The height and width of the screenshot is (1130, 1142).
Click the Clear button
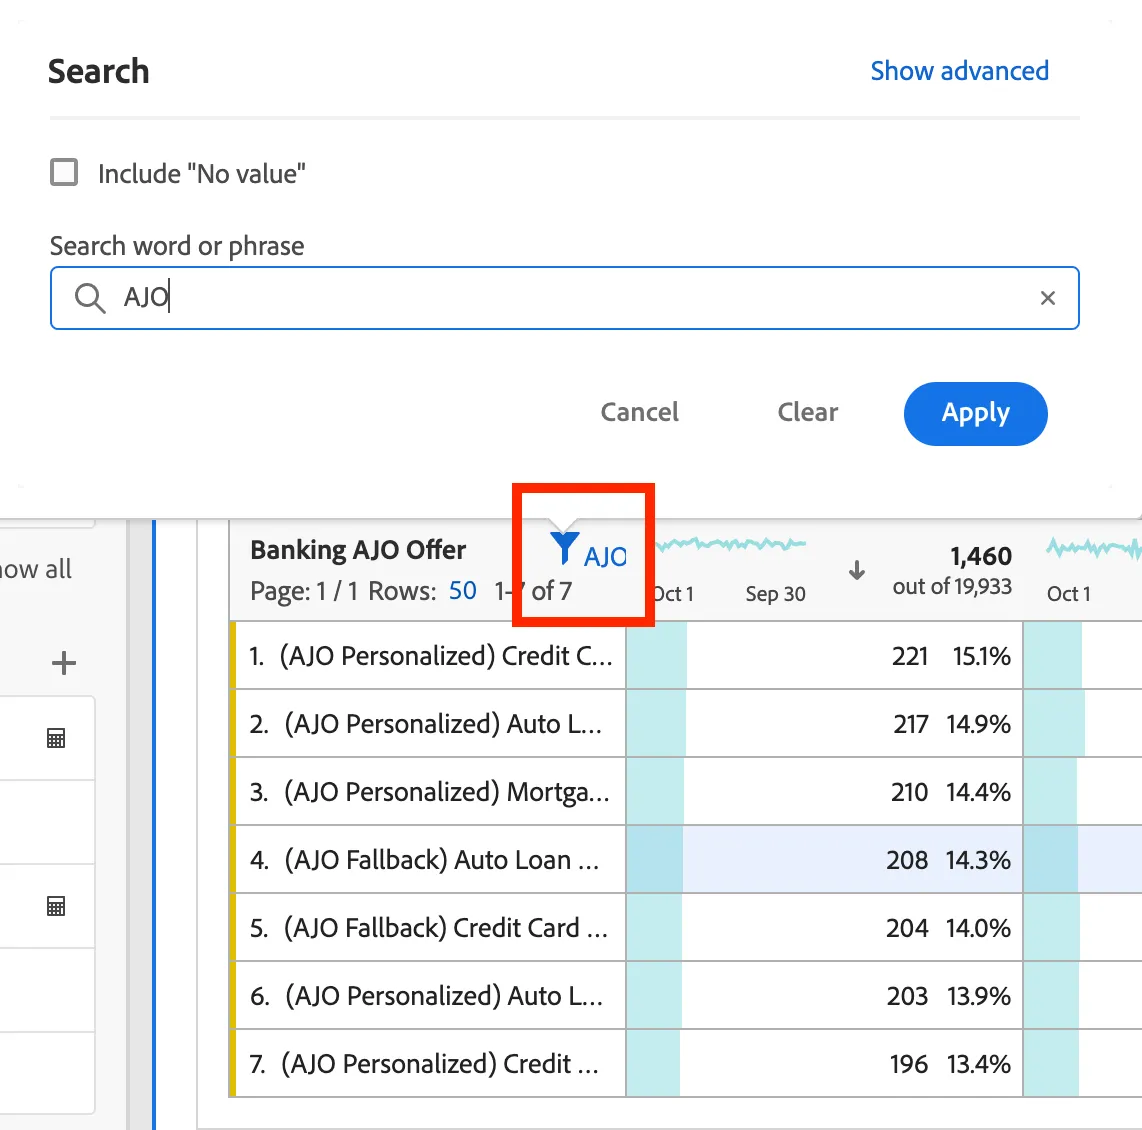tap(808, 412)
